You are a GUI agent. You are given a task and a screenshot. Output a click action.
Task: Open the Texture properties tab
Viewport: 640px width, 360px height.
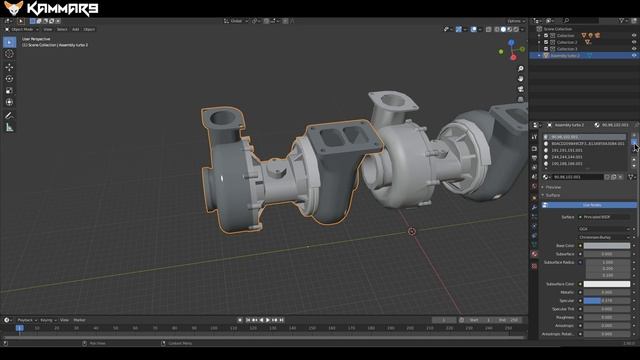[534, 266]
